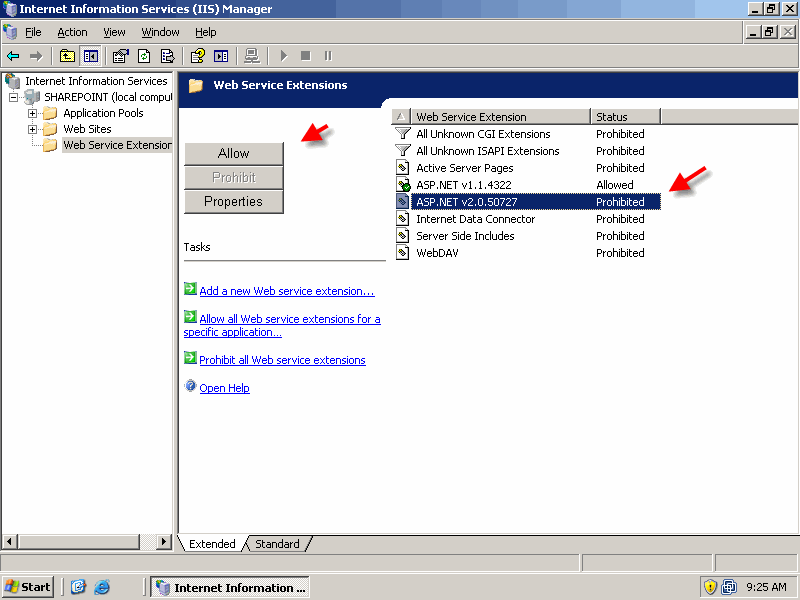Toggle the Show/Hide Console Tree toolbar icon

click(x=91, y=56)
